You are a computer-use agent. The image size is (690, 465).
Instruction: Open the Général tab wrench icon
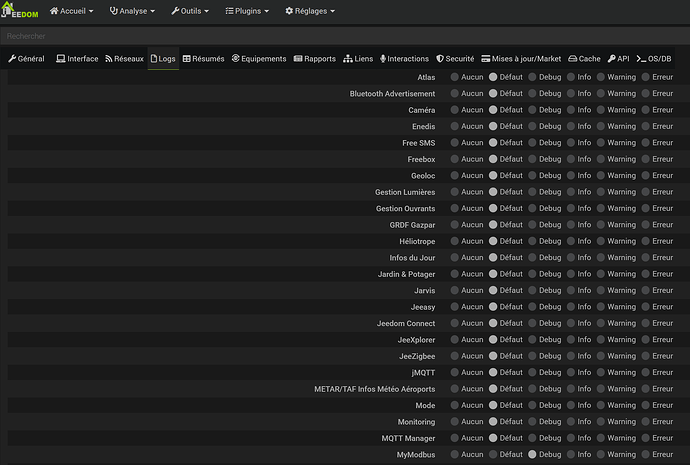click(x=12, y=59)
